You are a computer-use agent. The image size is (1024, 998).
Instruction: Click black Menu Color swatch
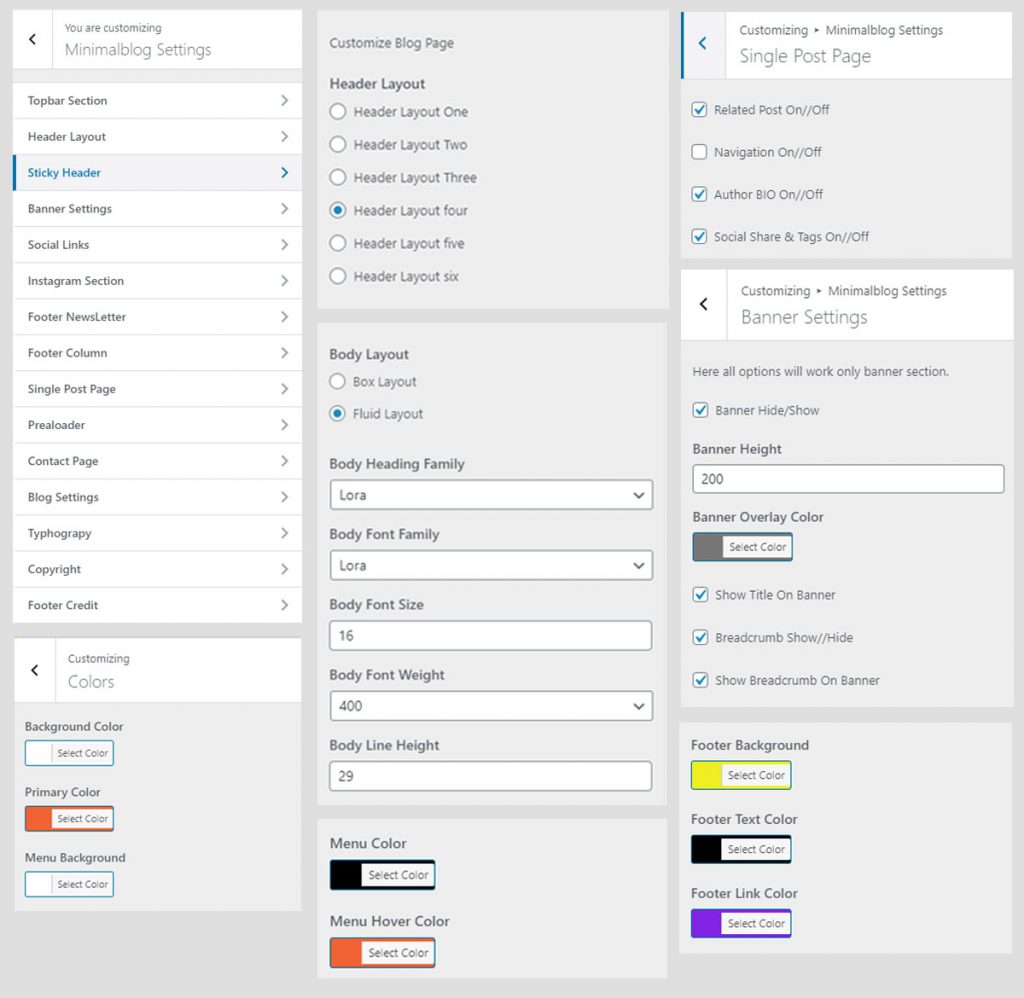click(x=346, y=875)
